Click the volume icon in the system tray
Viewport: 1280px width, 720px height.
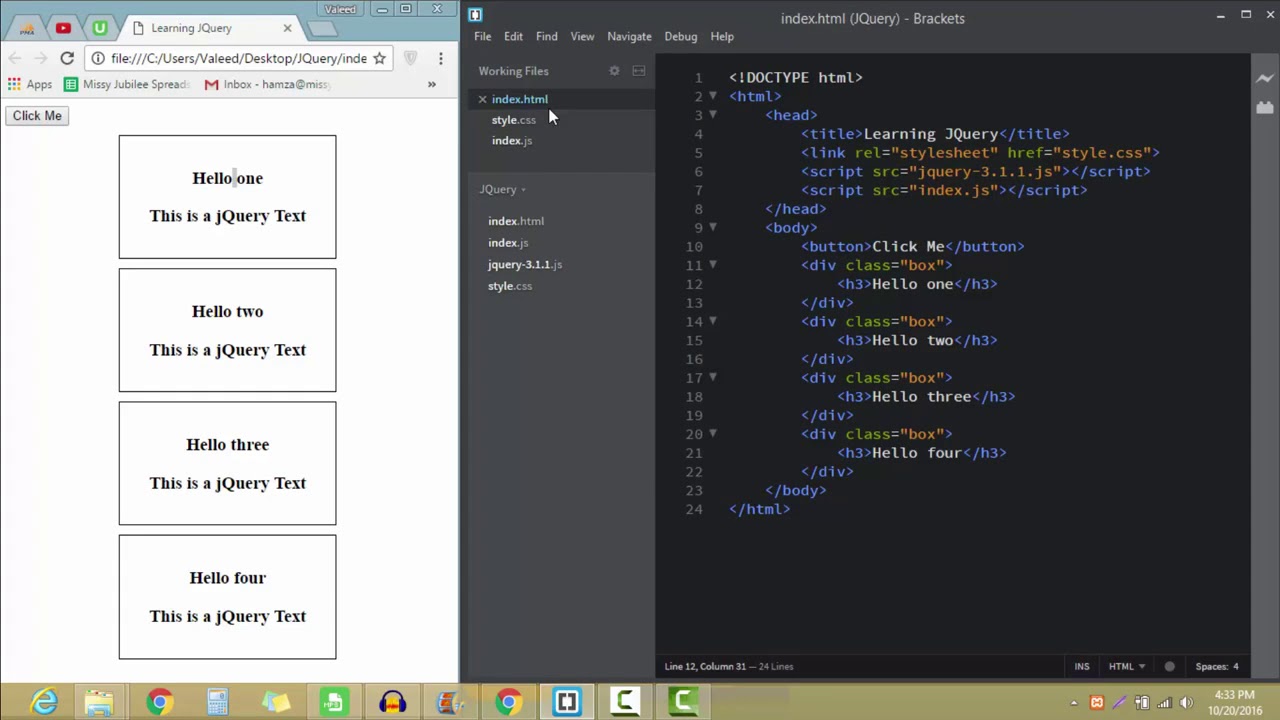[1188, 703]
